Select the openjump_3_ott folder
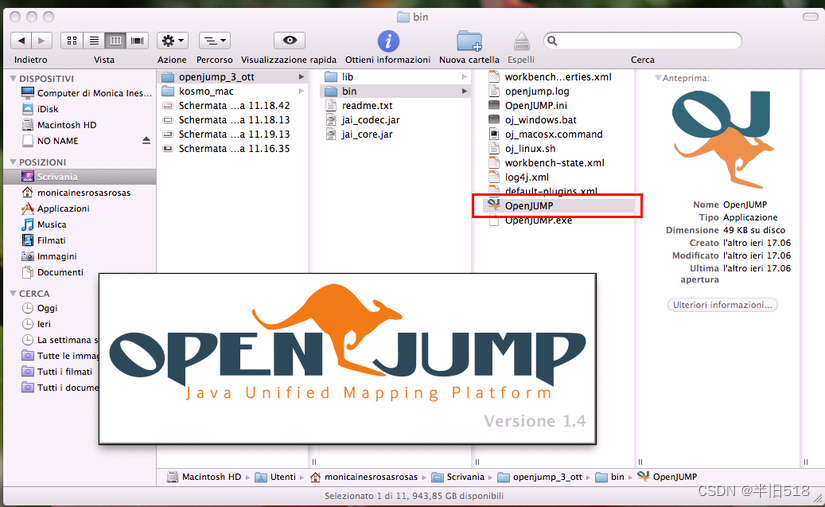This screenshot has height=507, width=825. click(233, 77)
